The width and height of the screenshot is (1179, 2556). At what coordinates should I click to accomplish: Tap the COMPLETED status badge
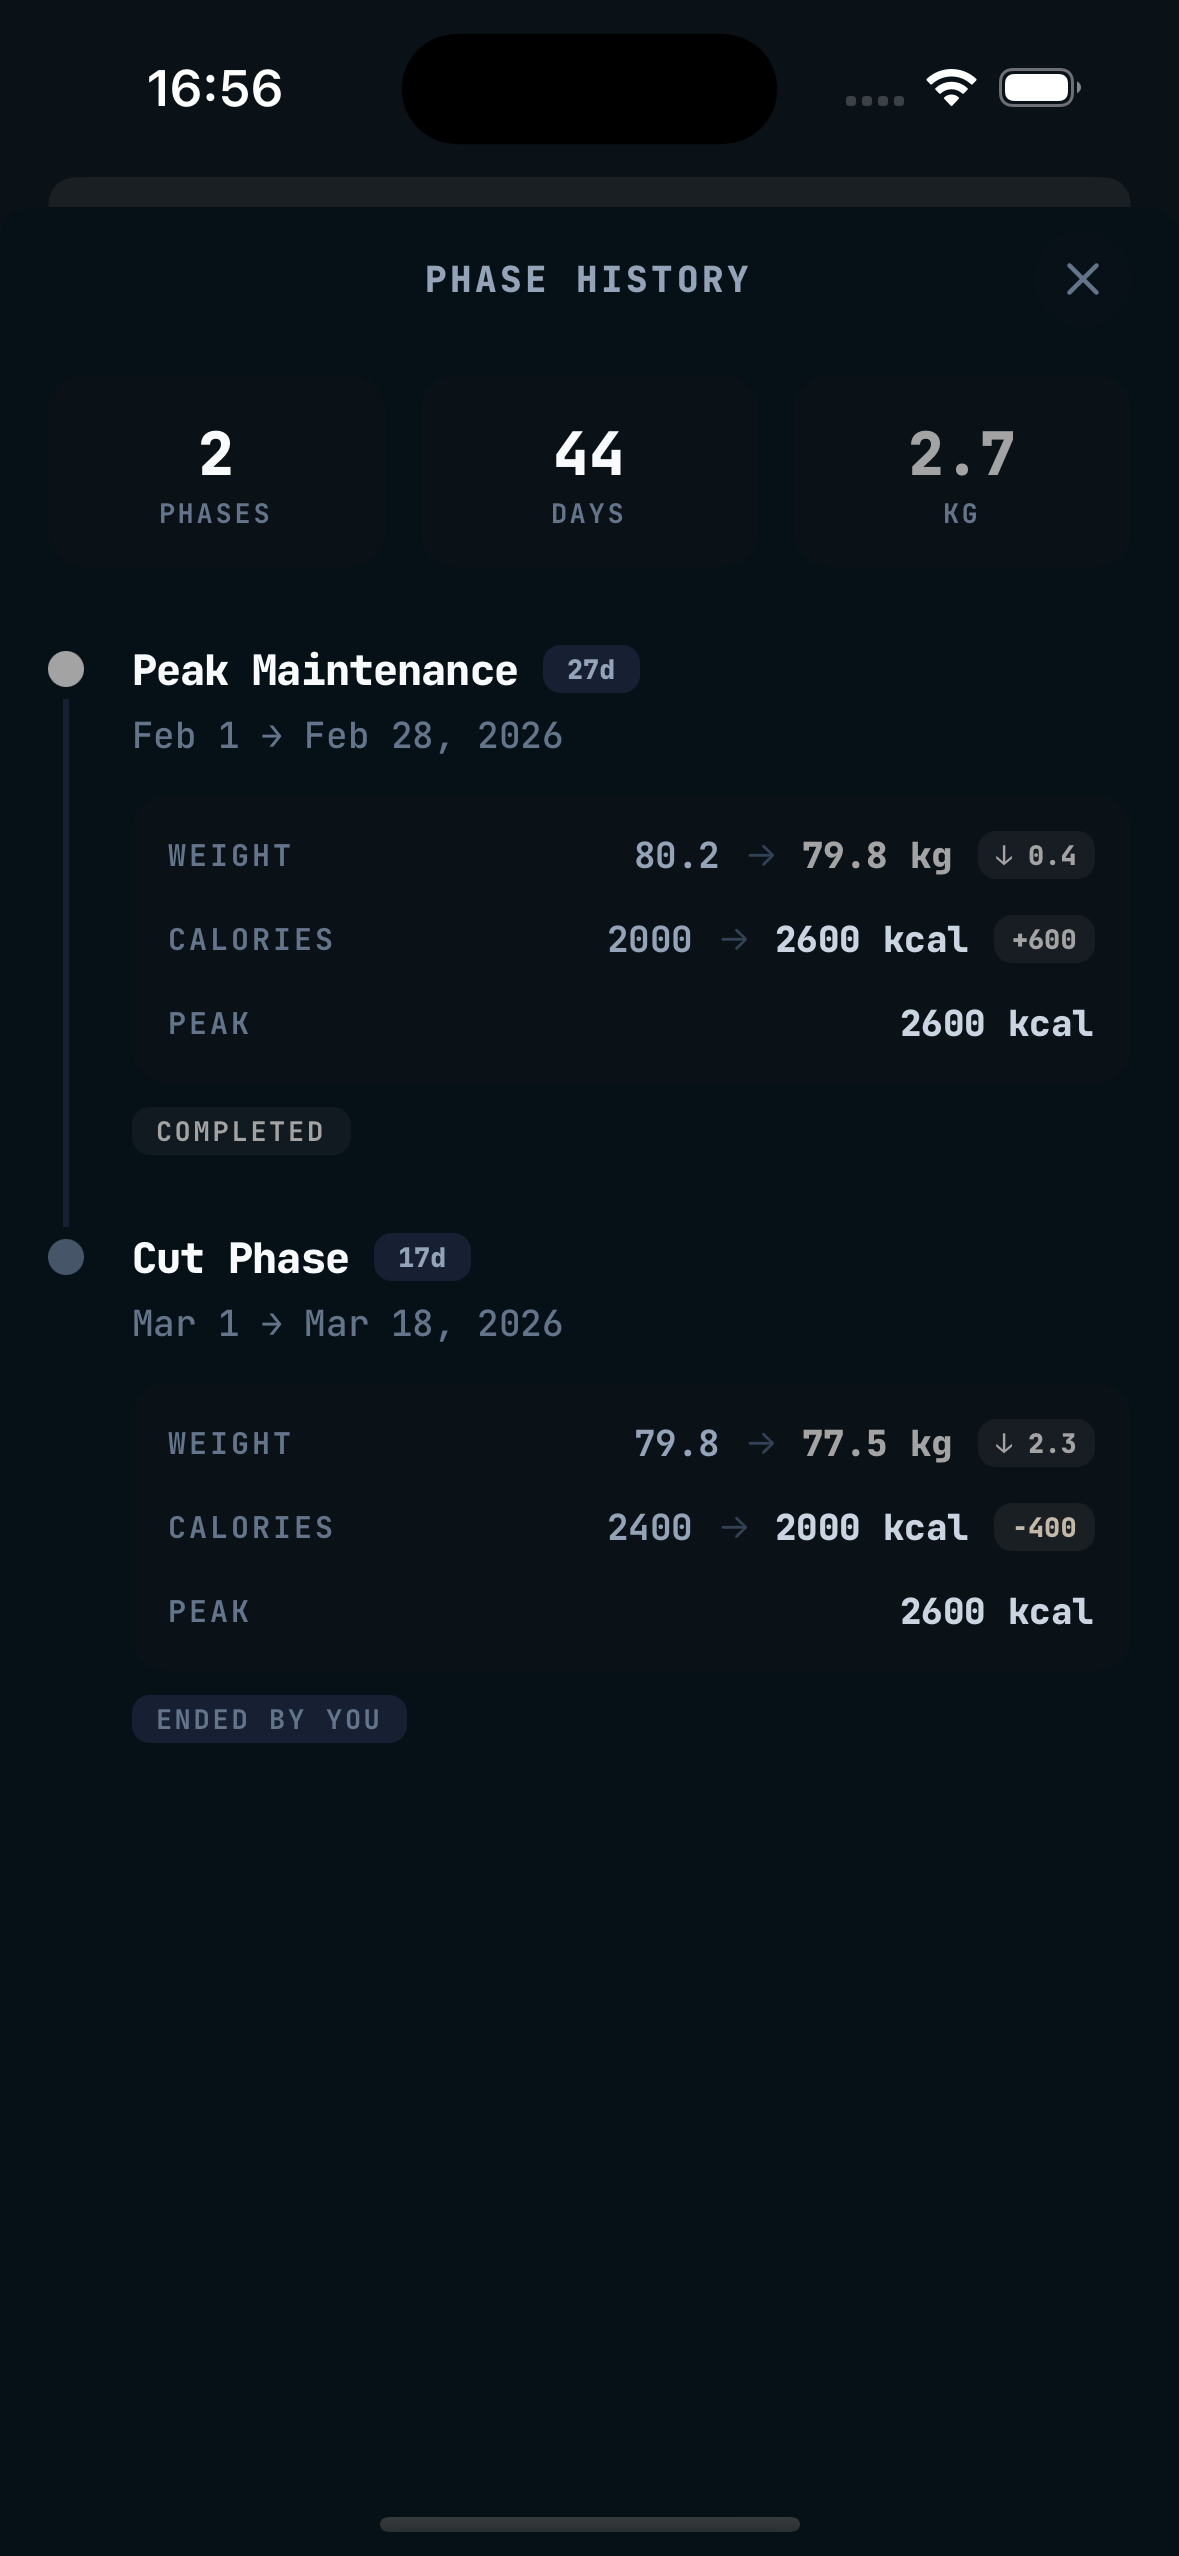240,1131
